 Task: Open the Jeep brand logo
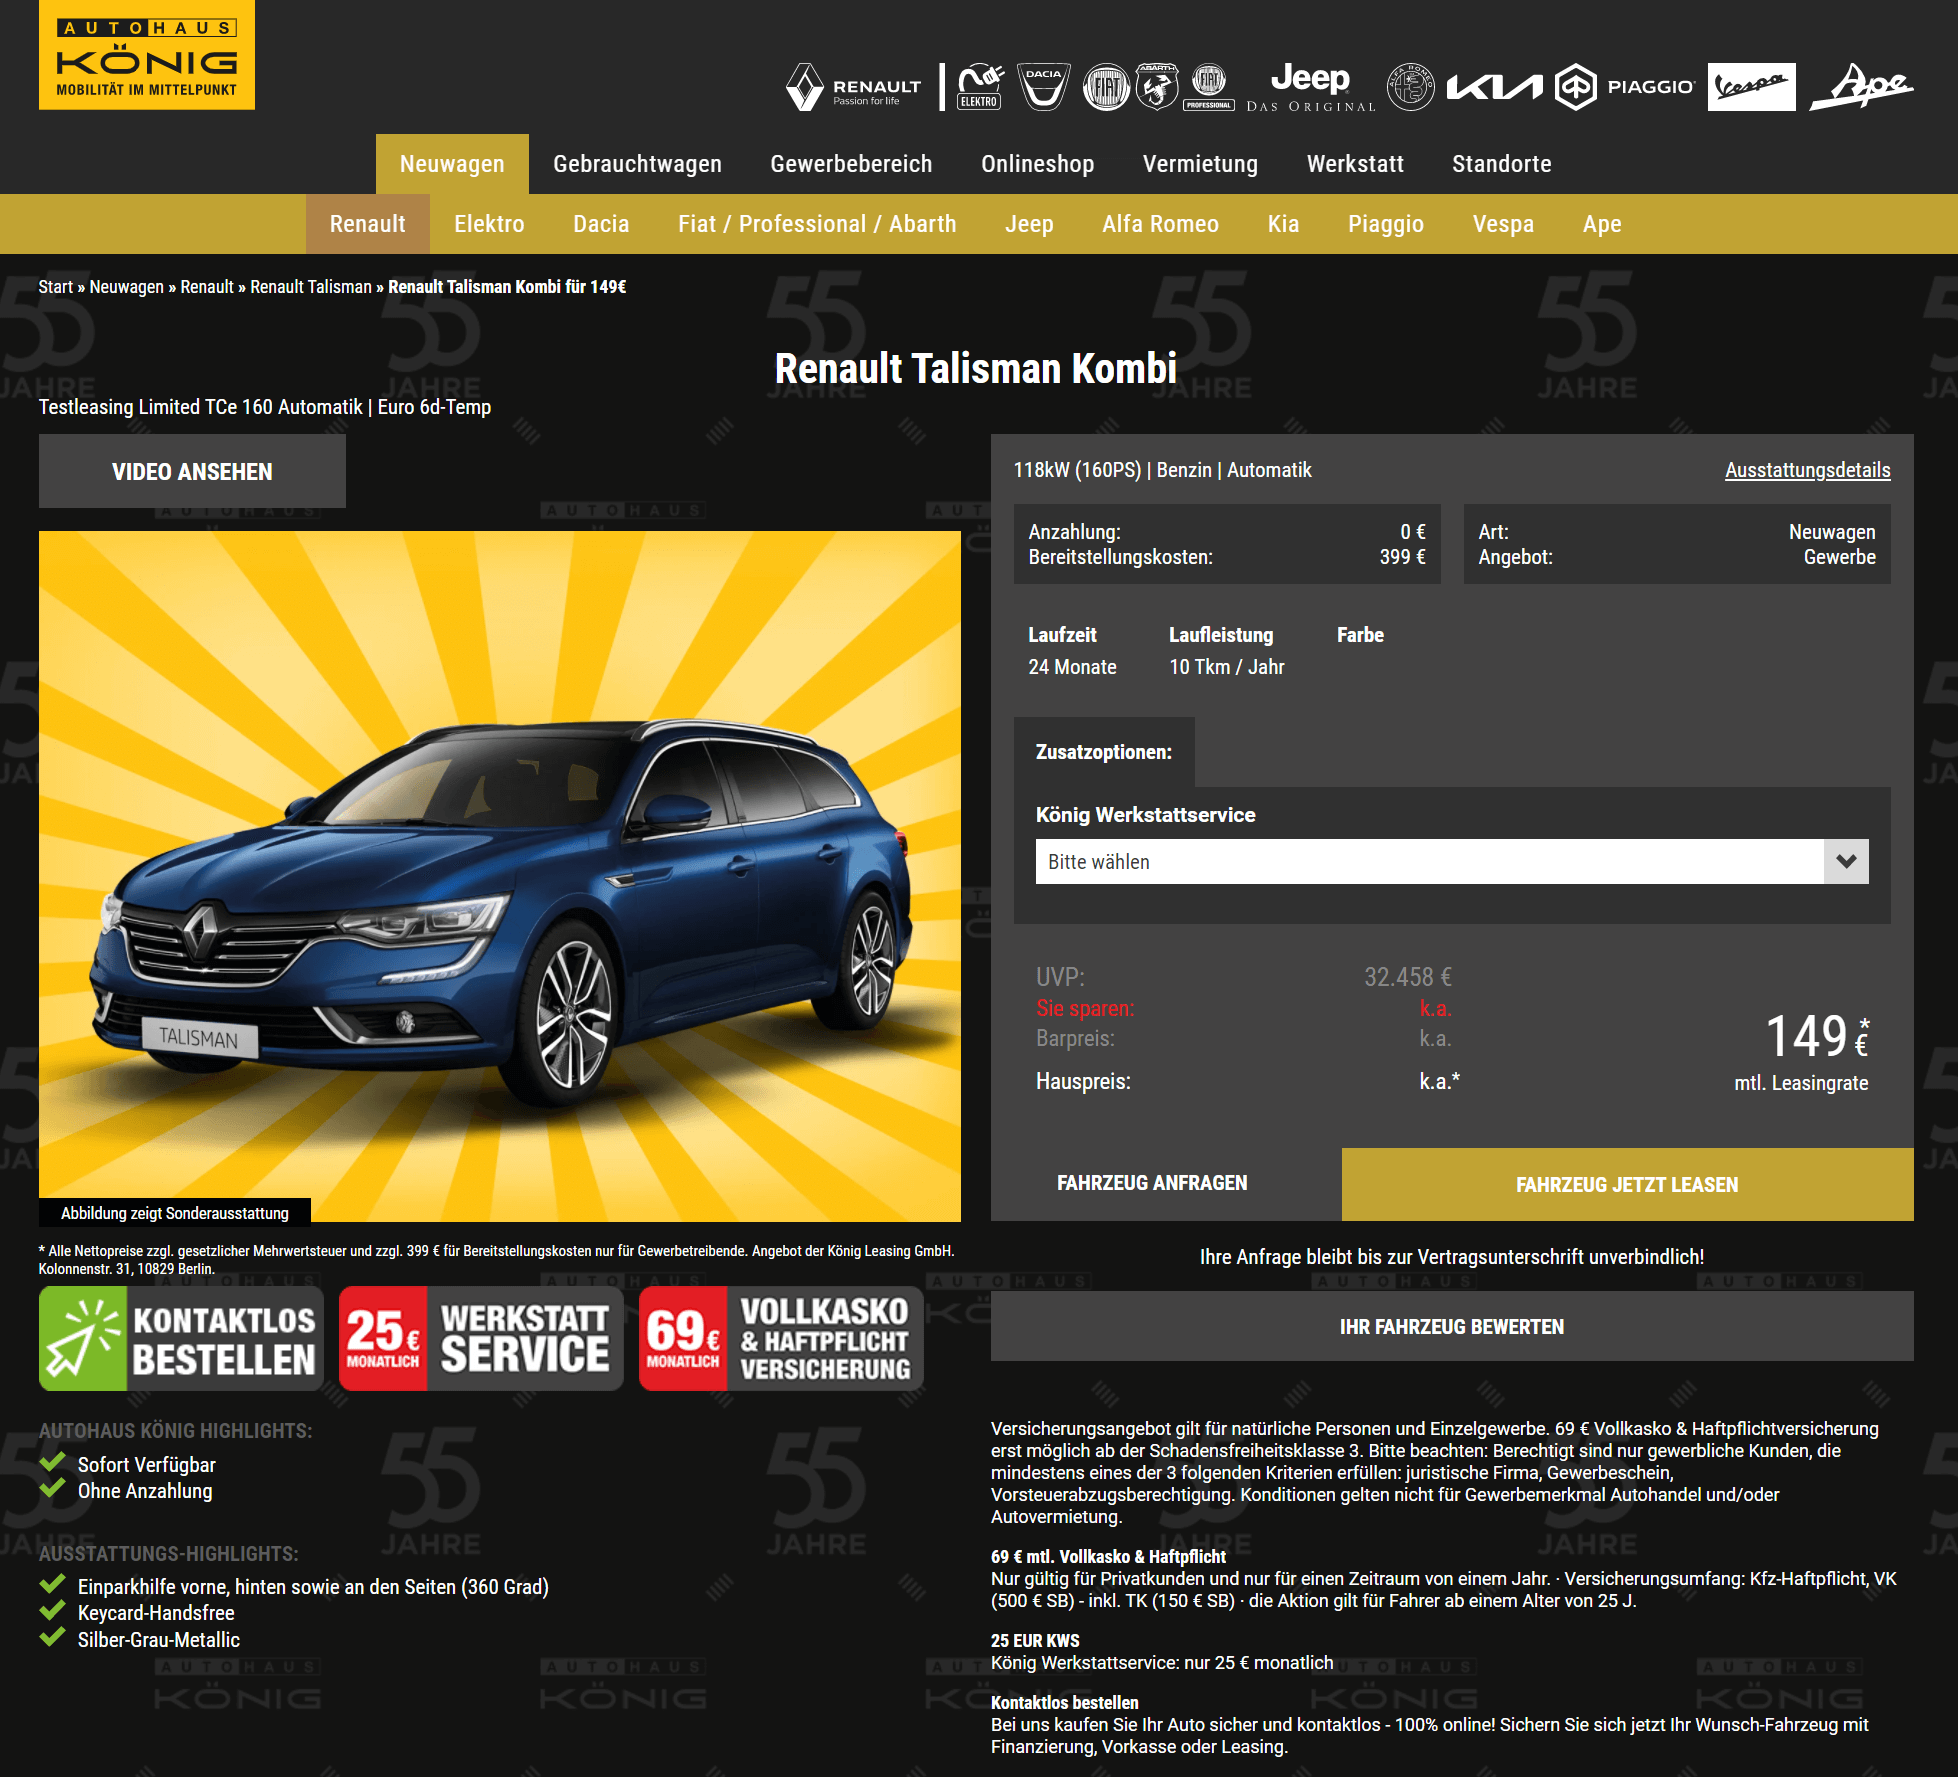click(x=1311, y=87)
